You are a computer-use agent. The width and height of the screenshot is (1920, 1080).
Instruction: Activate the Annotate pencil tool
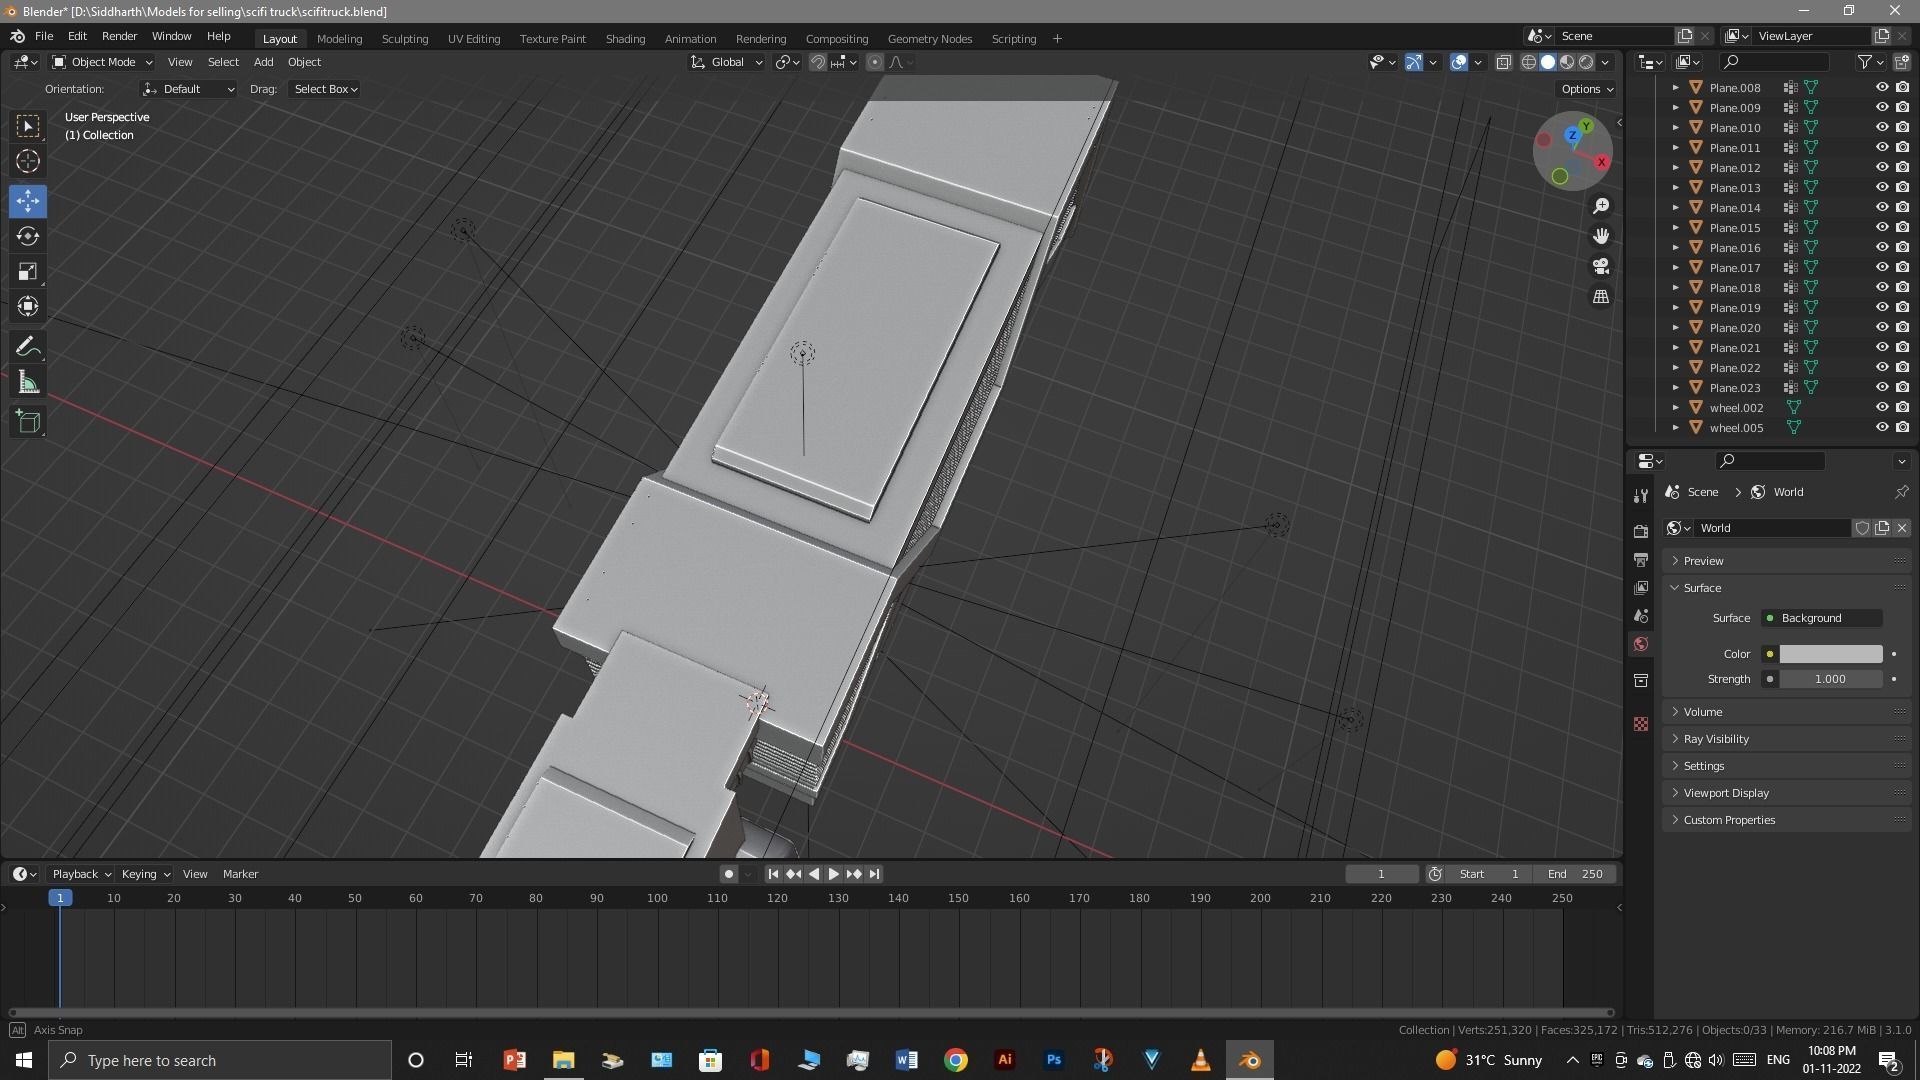tap(28, 347)
